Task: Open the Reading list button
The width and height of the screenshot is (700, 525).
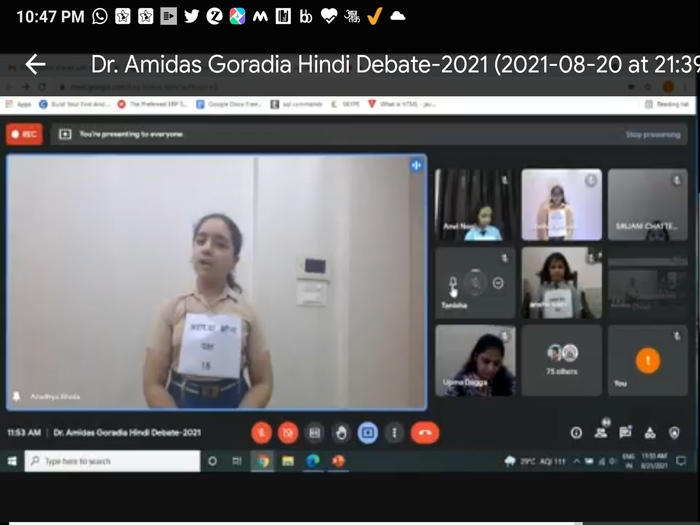Action: (x=667, y=104)
